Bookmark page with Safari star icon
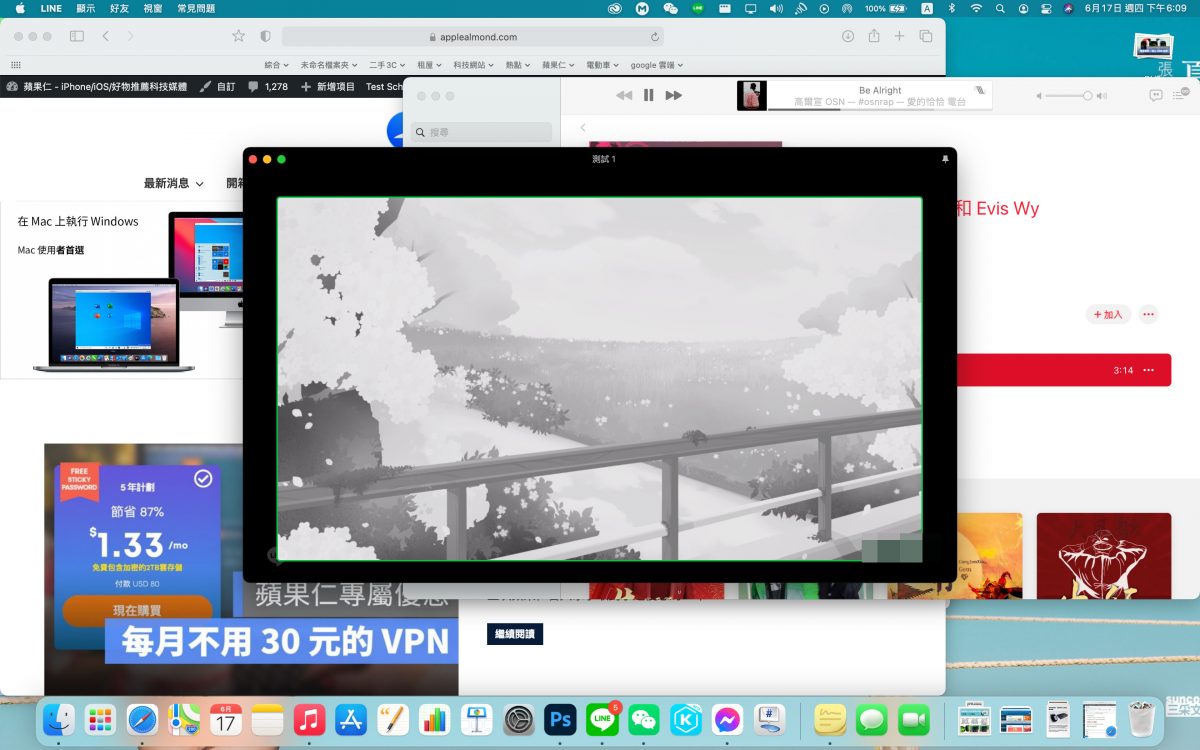 (238, 36)
